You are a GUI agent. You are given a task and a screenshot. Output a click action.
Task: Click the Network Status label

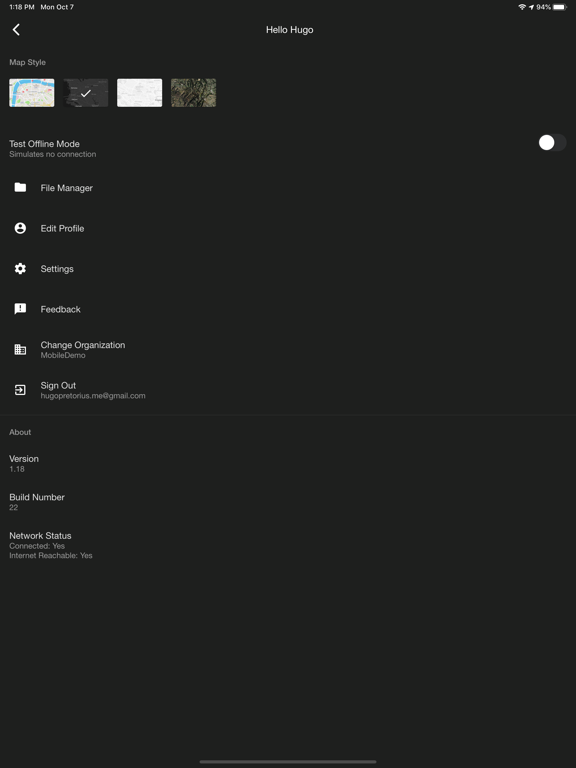pyautogui.click(x=40, y=535)
